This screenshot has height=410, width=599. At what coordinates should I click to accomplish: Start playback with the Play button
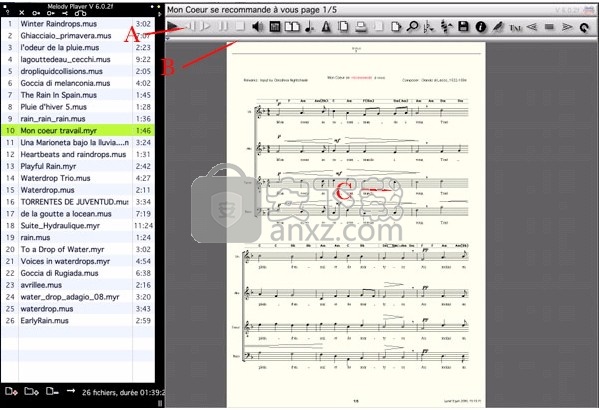coord(172,26)
